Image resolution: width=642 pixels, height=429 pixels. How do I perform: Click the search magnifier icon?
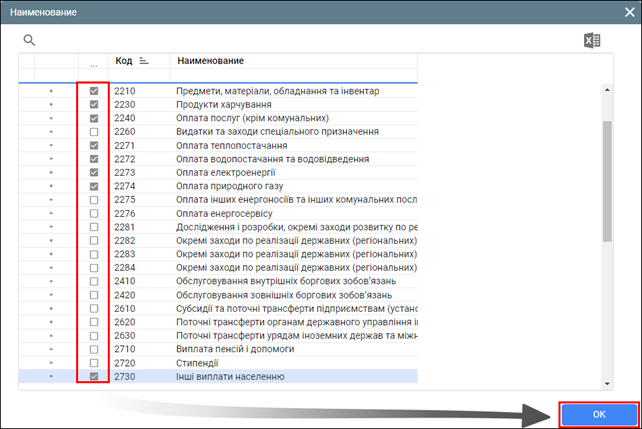point(29,40)
